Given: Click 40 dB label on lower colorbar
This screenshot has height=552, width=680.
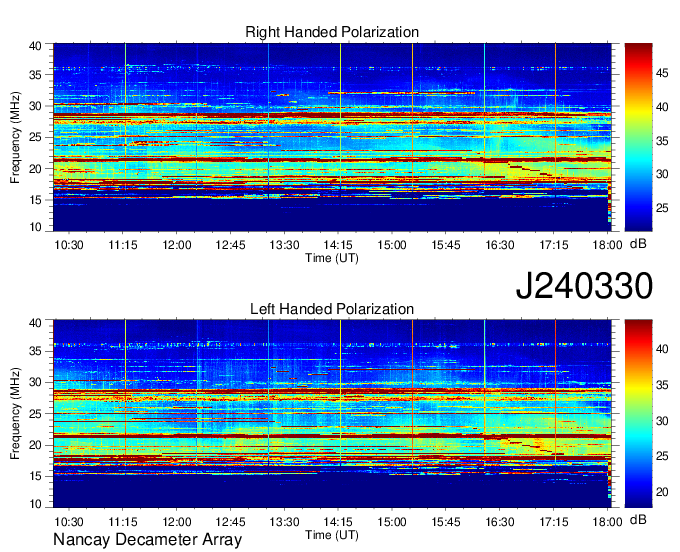Looking at the screenshot, I should pyautogui.click(x=662, y=349).
